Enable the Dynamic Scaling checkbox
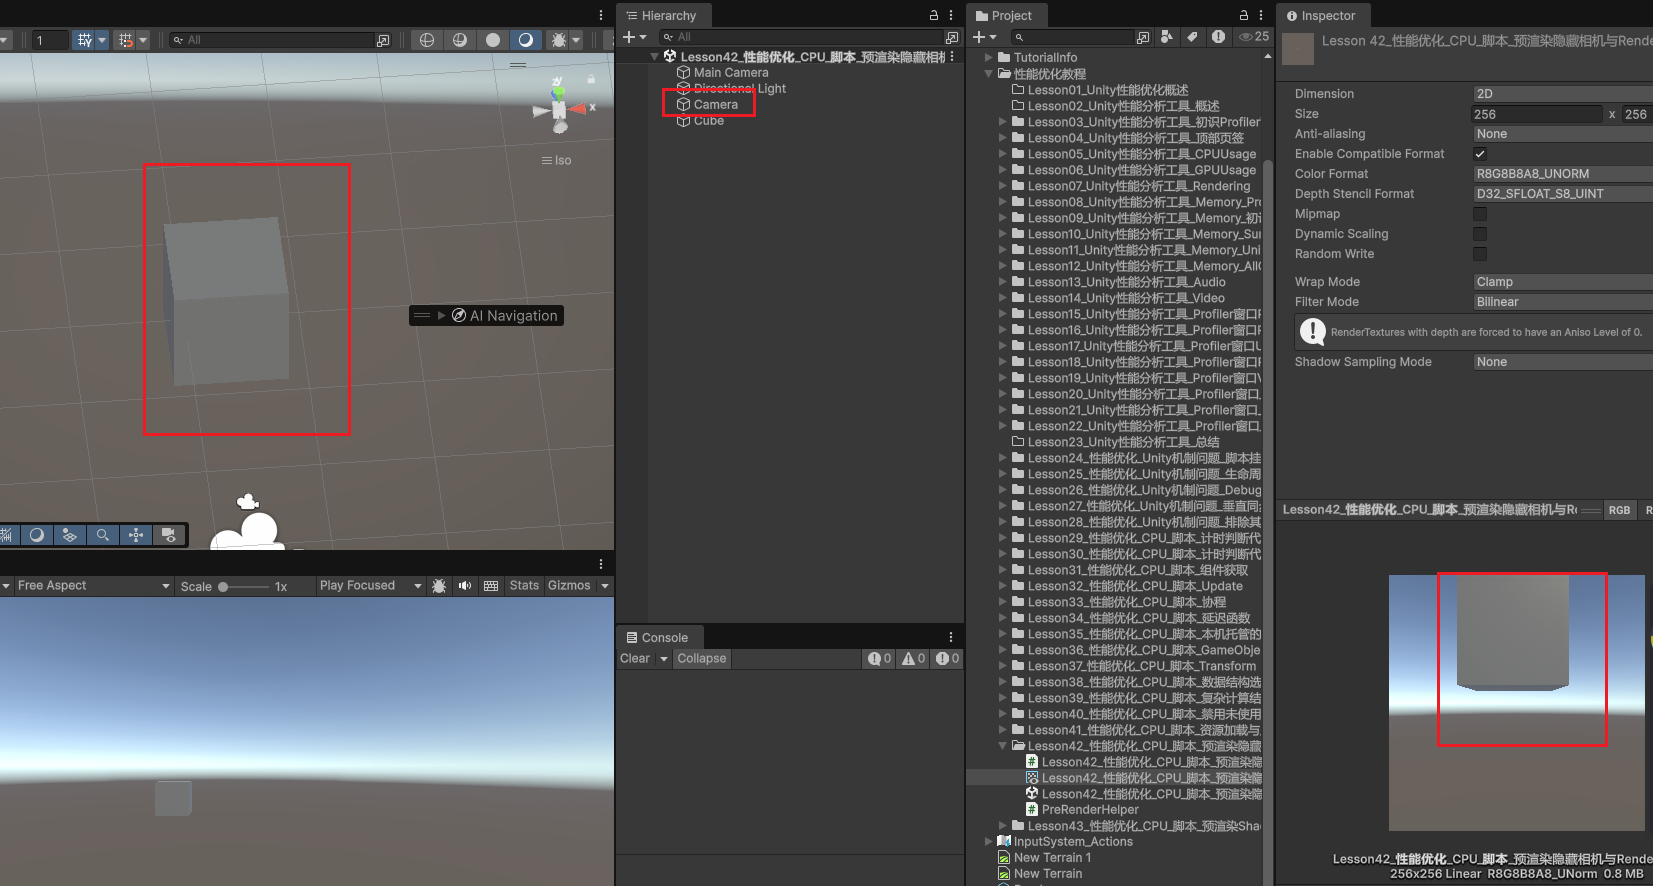Viewport: 1653px width, 886px height. 1480,234
